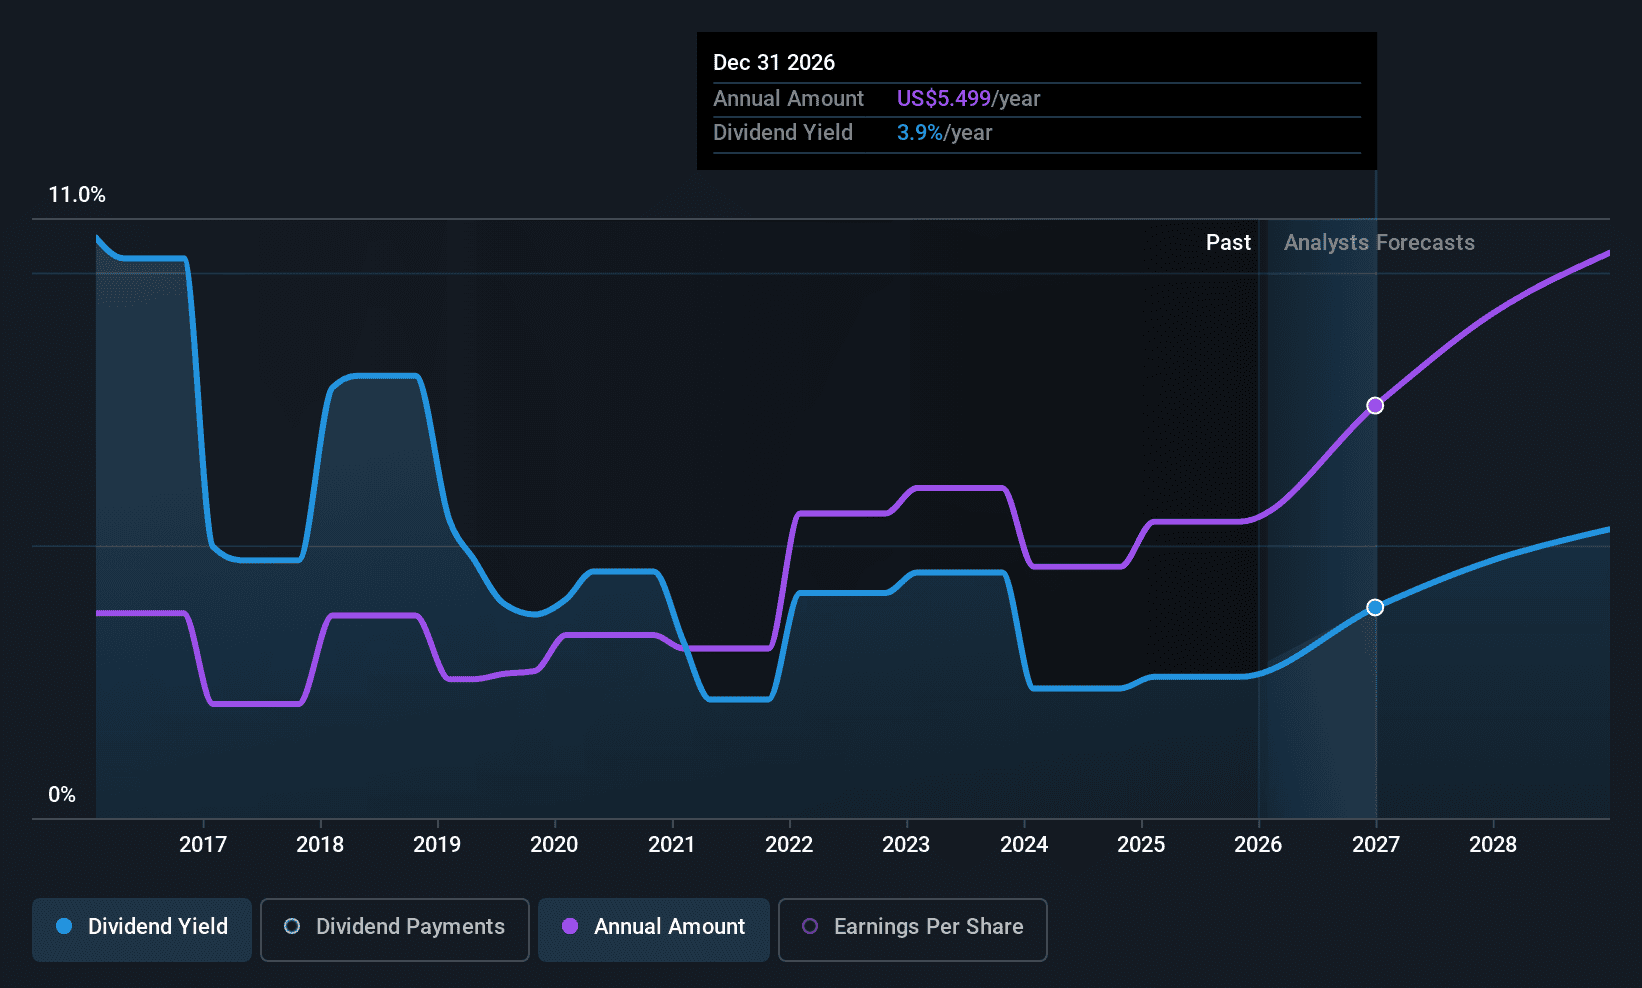Click the blue Dividend Yield data point marker
1642x988 pixels.
point(1375,607)
